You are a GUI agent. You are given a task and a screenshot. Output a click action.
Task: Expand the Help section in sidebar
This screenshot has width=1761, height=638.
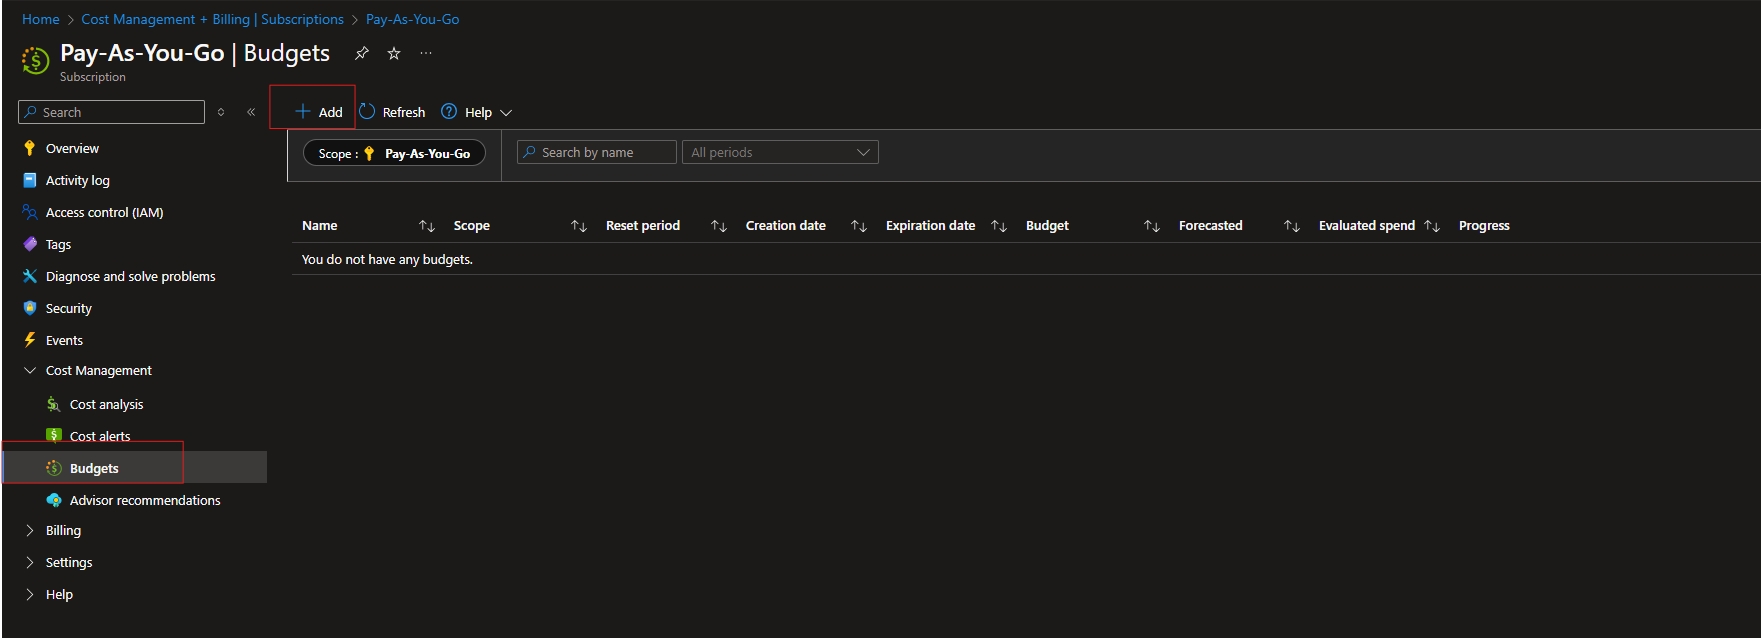(30, 594)
